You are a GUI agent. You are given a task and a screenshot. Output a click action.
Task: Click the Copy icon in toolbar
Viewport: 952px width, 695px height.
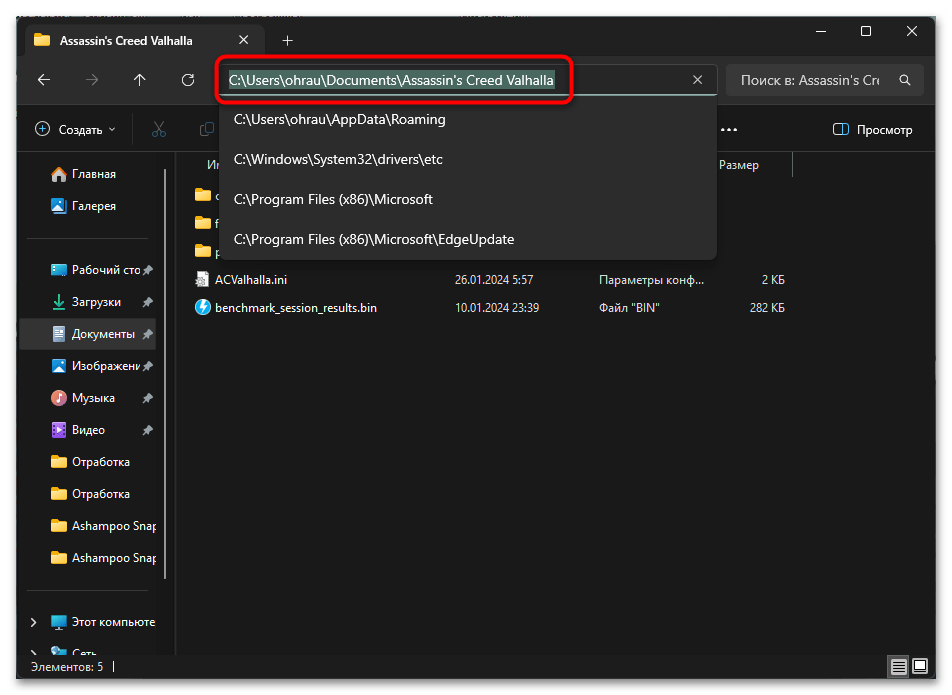(x=207, y=129)
